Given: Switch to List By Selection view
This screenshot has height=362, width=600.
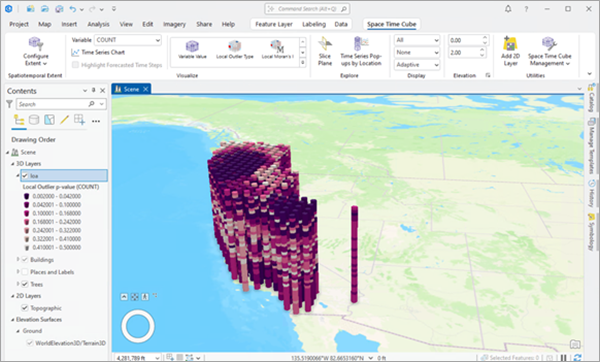Looking at the screenshot, I should point(49,120).
